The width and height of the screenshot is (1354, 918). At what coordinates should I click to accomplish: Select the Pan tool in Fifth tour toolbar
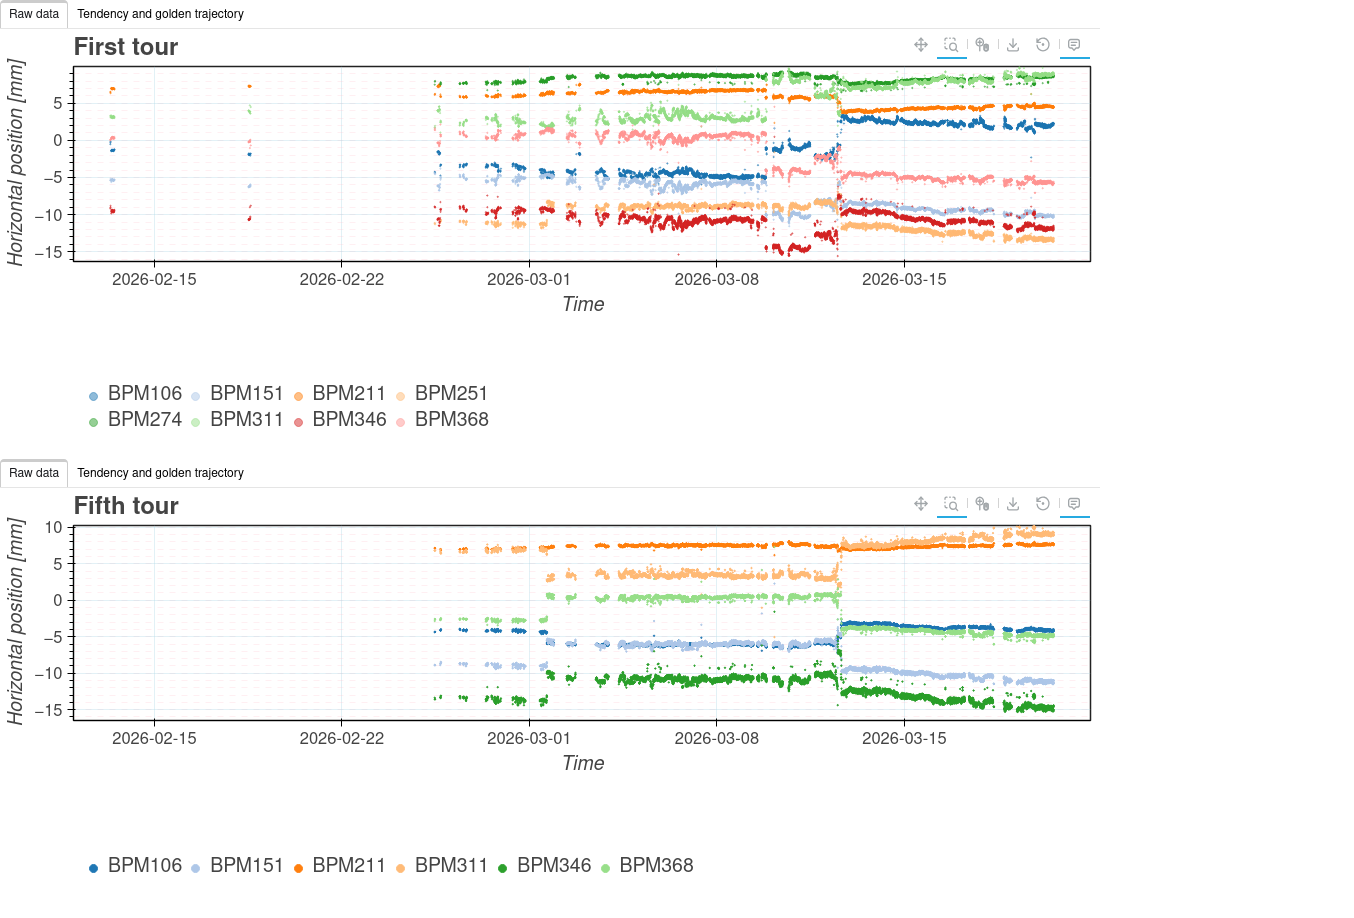tap(921, 504)
